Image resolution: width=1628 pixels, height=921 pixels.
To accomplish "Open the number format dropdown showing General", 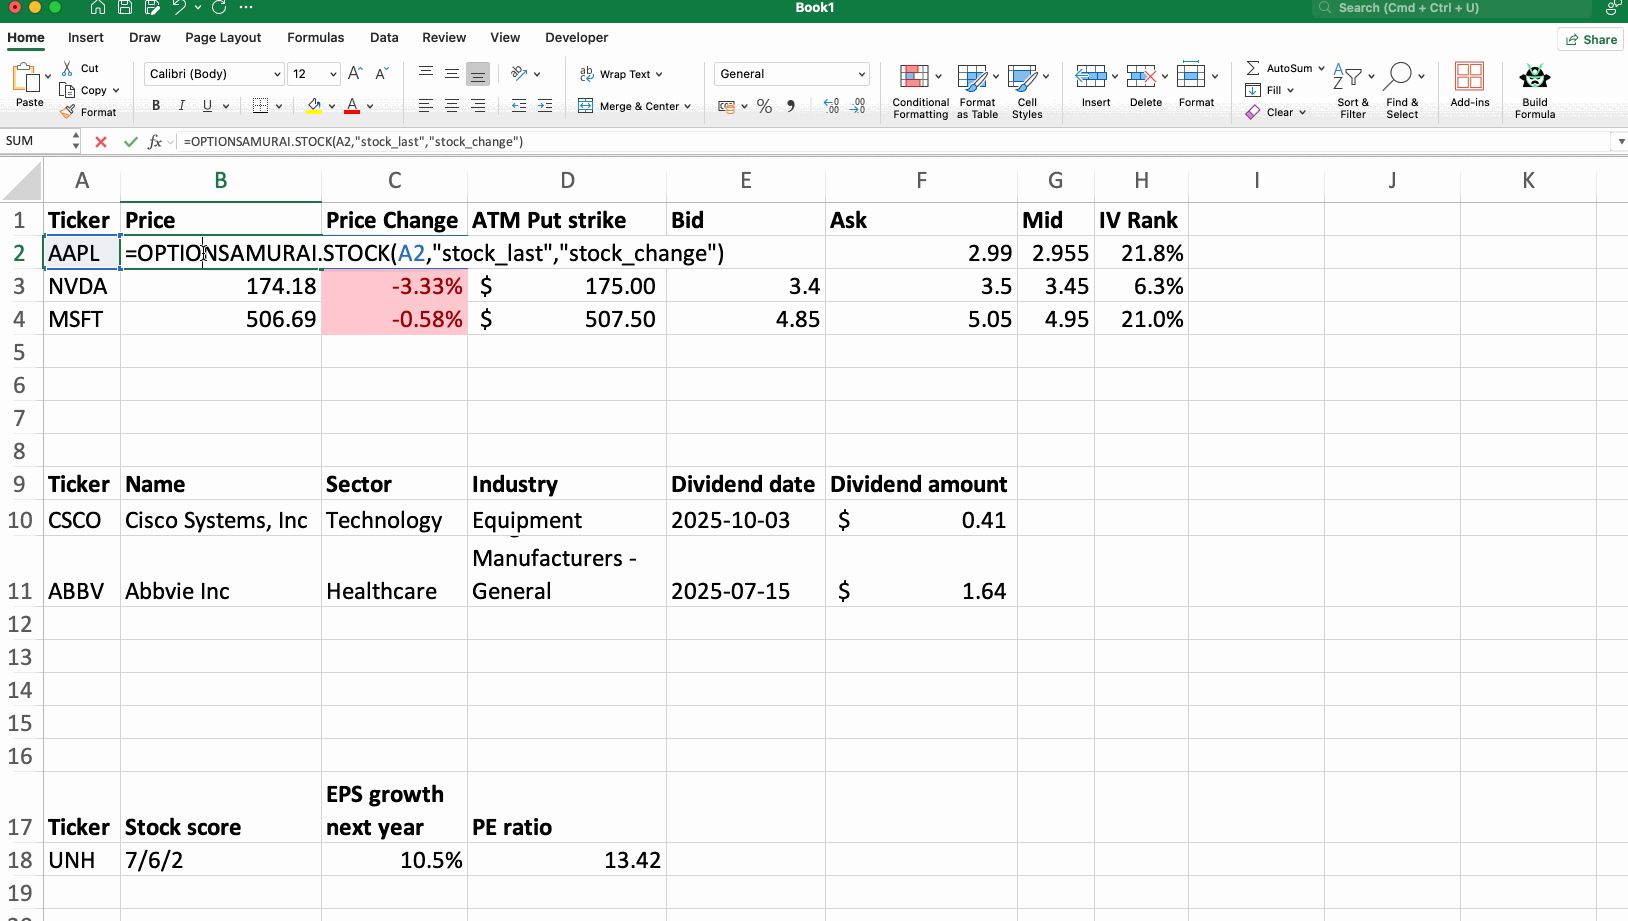I will (790, 73).
